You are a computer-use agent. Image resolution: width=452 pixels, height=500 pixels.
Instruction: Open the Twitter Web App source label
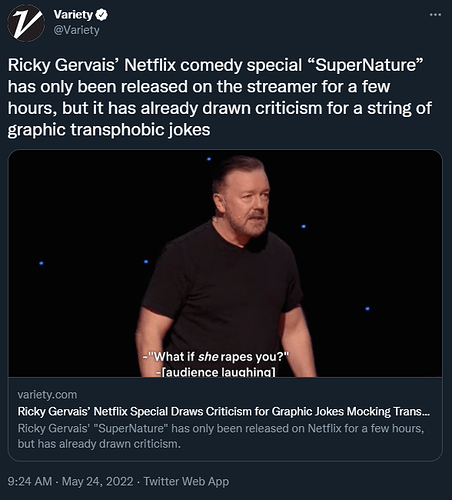pyautogui.click(x=186, y=482)
